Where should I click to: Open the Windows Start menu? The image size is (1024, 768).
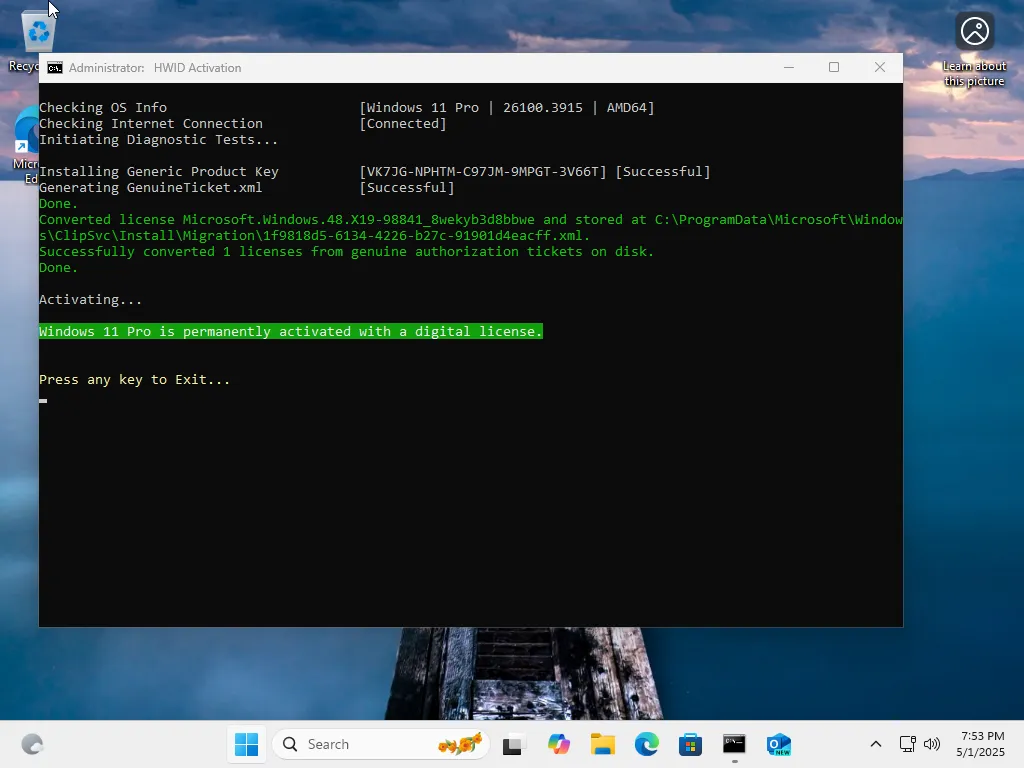(x=246, y=744)
